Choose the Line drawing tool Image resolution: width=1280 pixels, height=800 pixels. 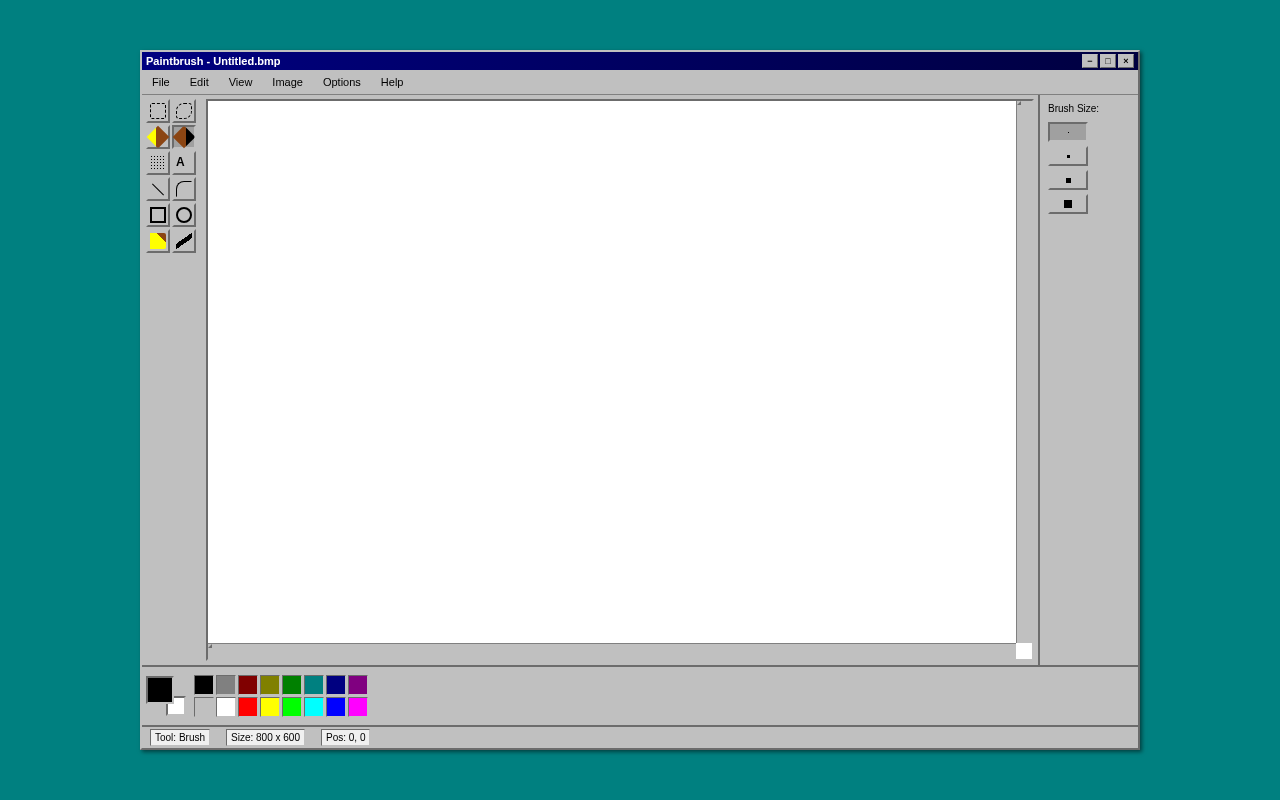click(x=157, y=188)
